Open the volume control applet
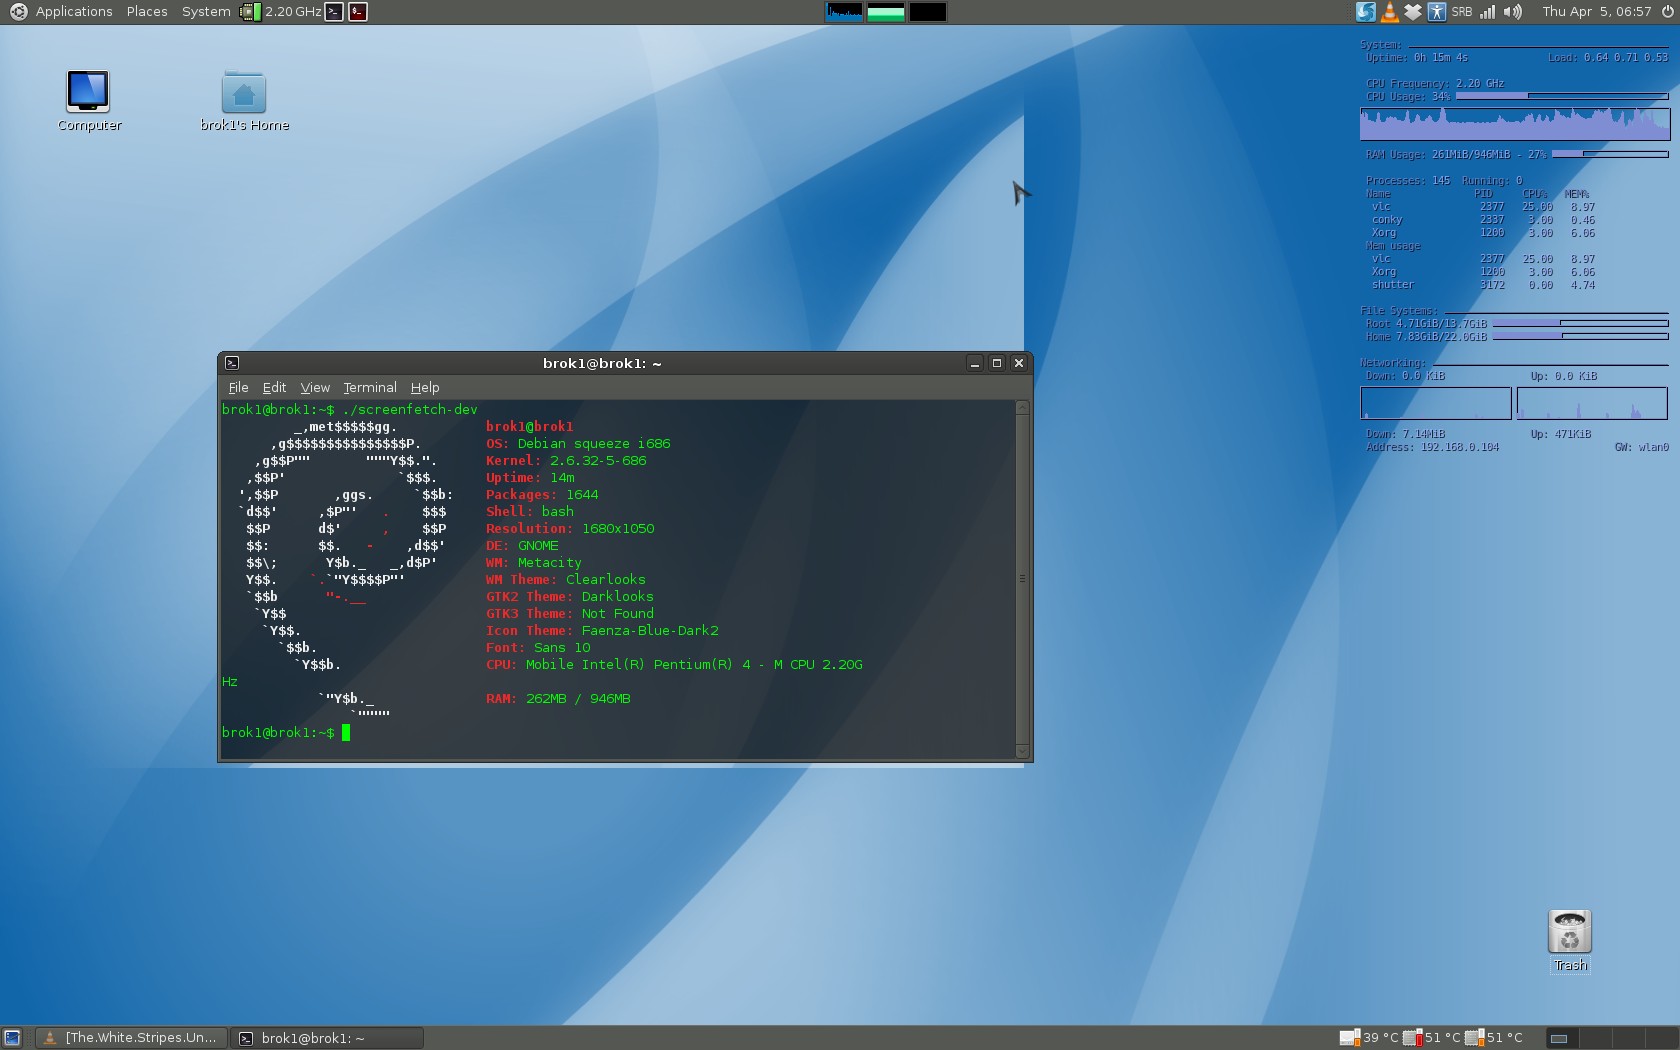 pos(1512,12)
